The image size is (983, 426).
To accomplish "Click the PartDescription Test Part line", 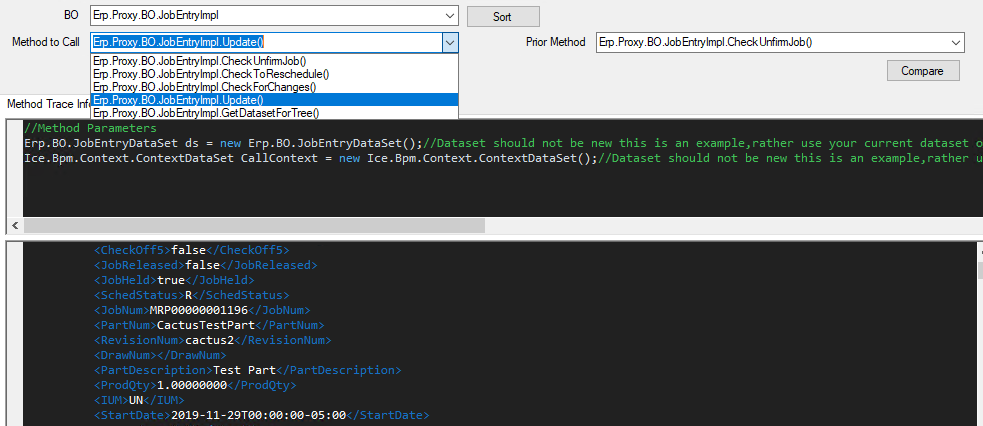I will pos(248,370).
